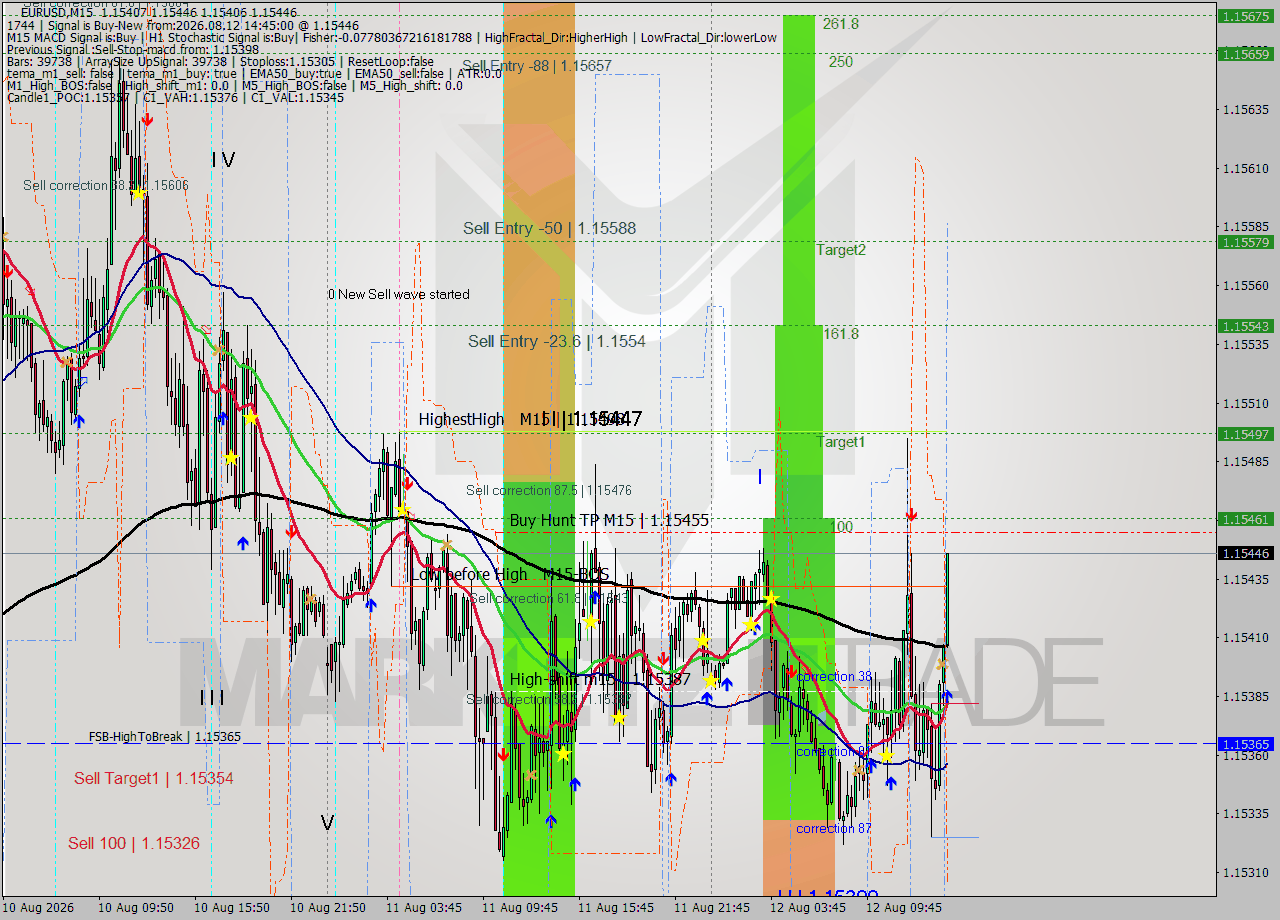The height and width of the screenshot is (920, 1280).
Task: Select the '100' Fibonacci level label
Action: tap(841, 526)
